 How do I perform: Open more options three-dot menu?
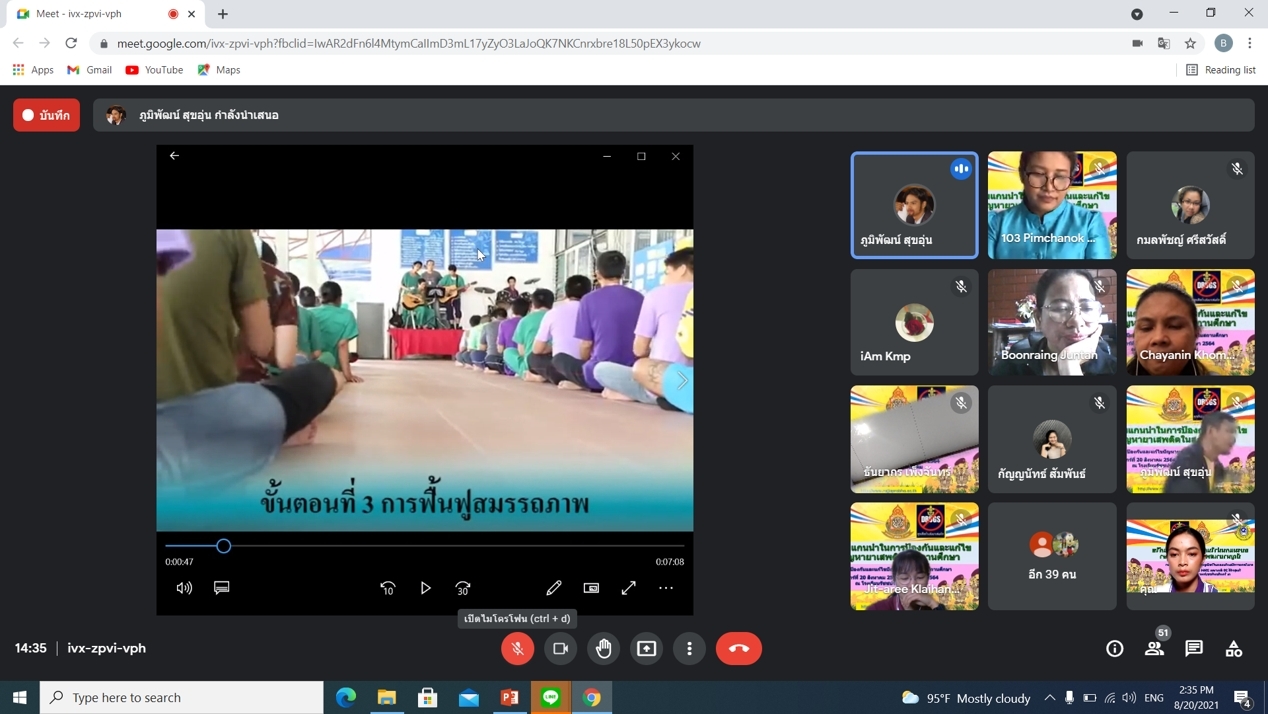point(690,648)
